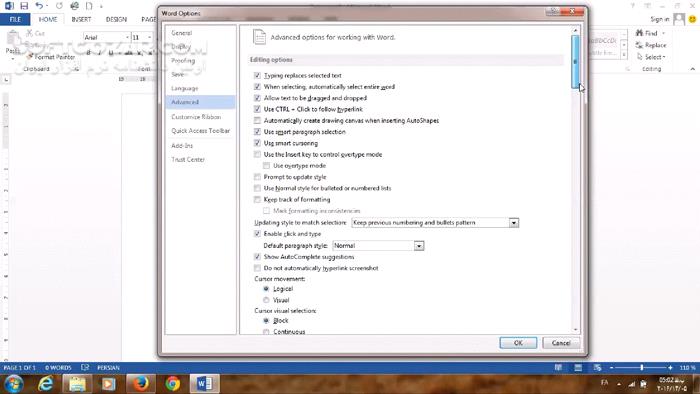
Task: Toggle automatically select entire word option
Action: point(257,87)
